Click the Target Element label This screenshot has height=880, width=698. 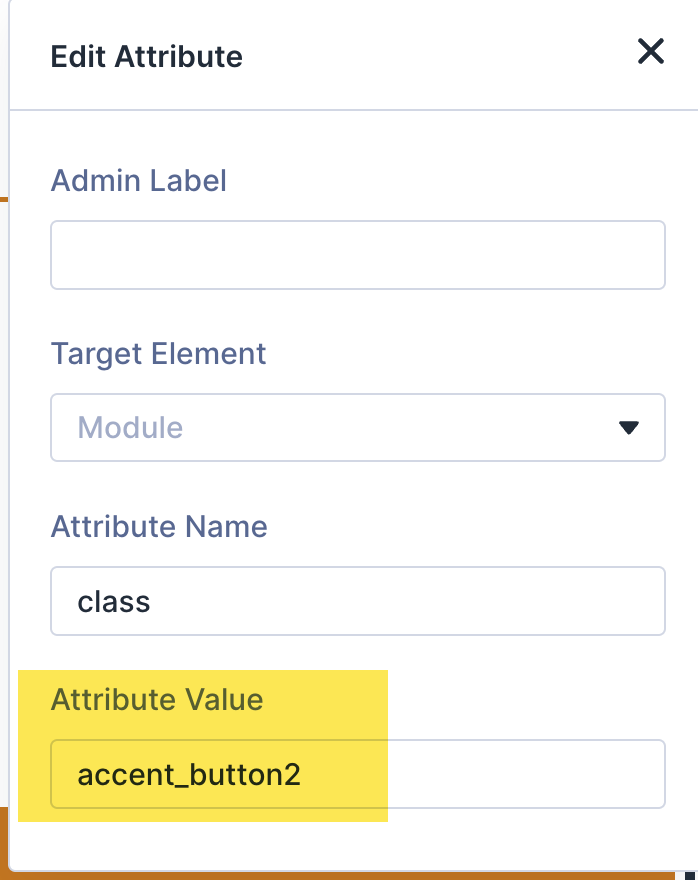(x=158, y=354)
